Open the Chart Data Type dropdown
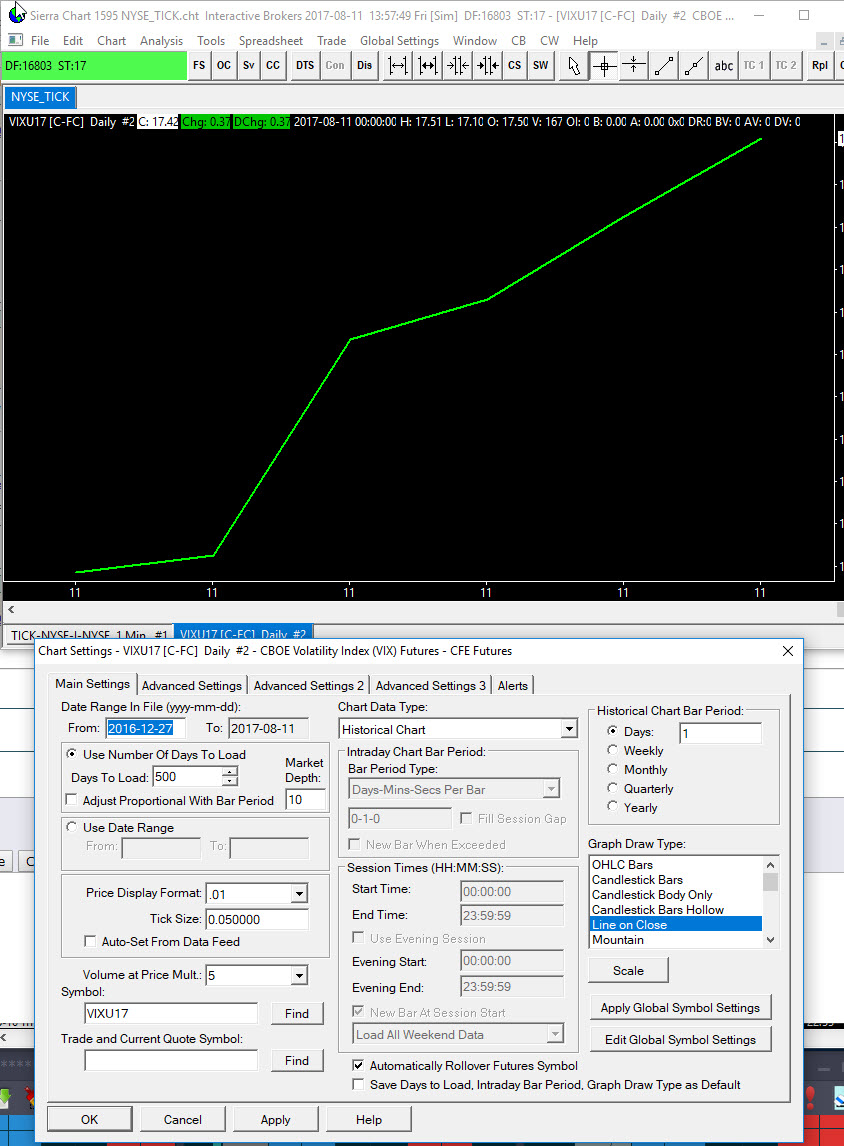 pyautogui.click(x=569, y=729)
